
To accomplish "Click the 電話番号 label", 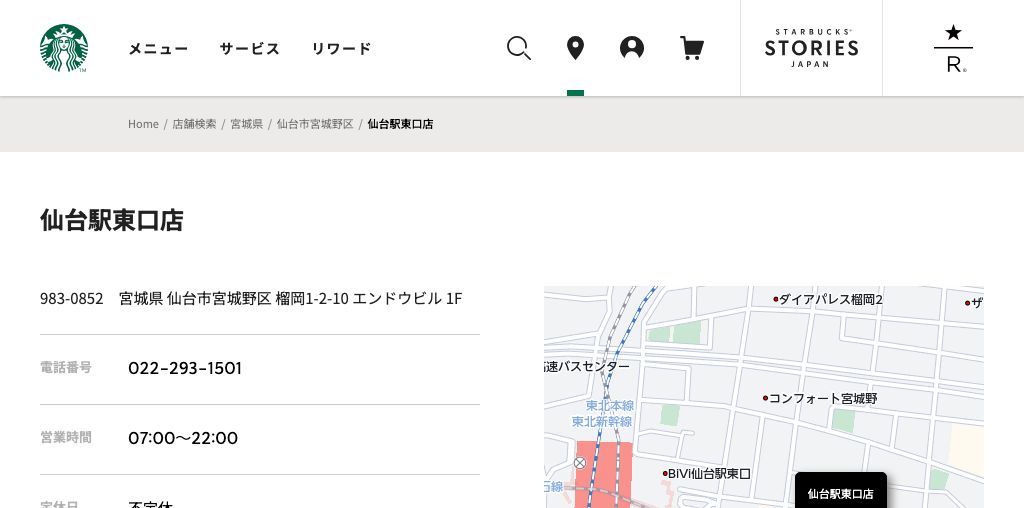I will [66, 368].
